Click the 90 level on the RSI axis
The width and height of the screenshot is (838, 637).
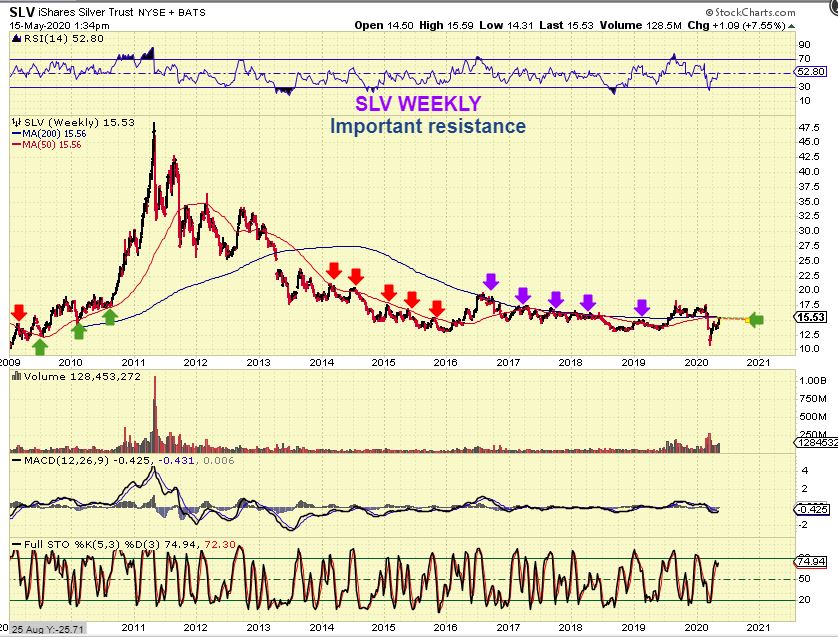pos(804,45)
